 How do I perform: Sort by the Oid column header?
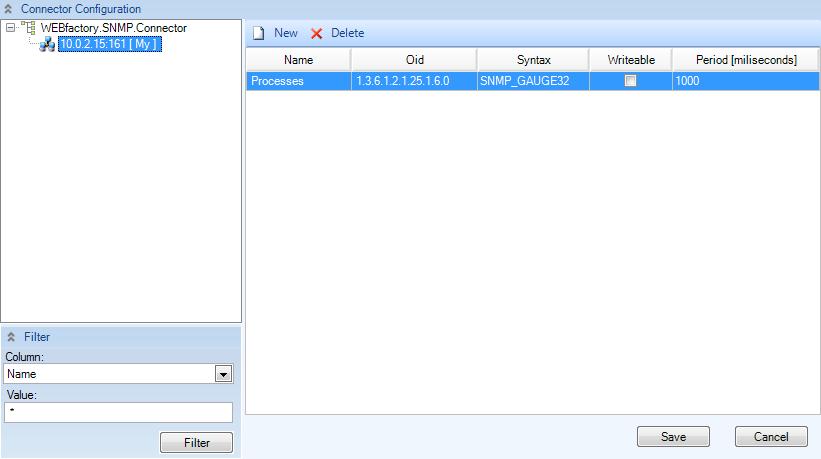[x=414, y=60]
